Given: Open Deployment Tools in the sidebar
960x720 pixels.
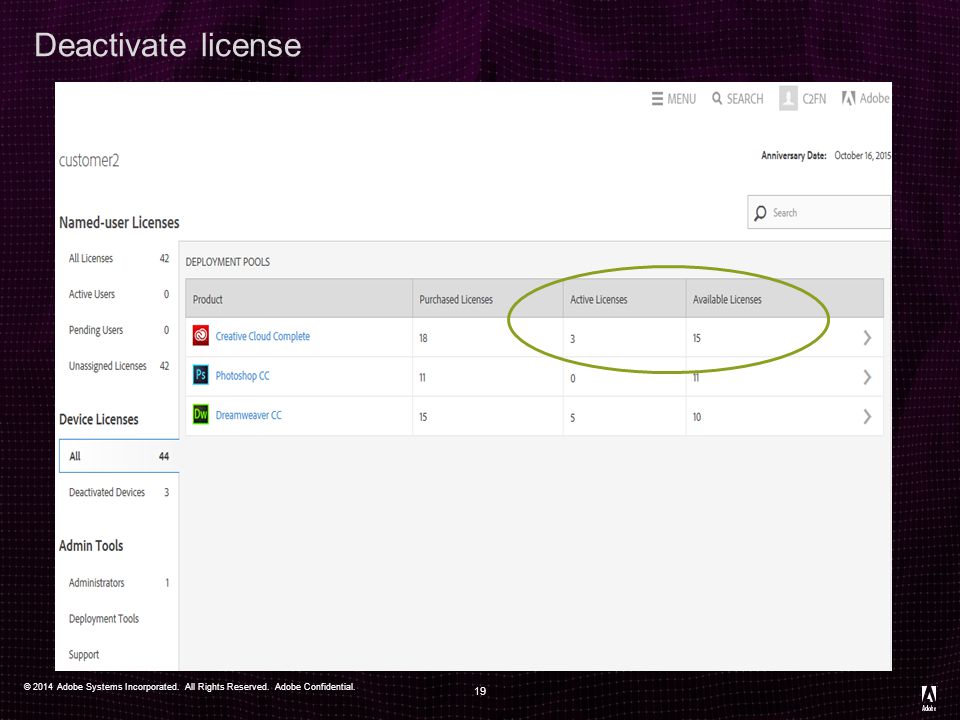Looking at the screenshot, I should click(x=104, y=619).
